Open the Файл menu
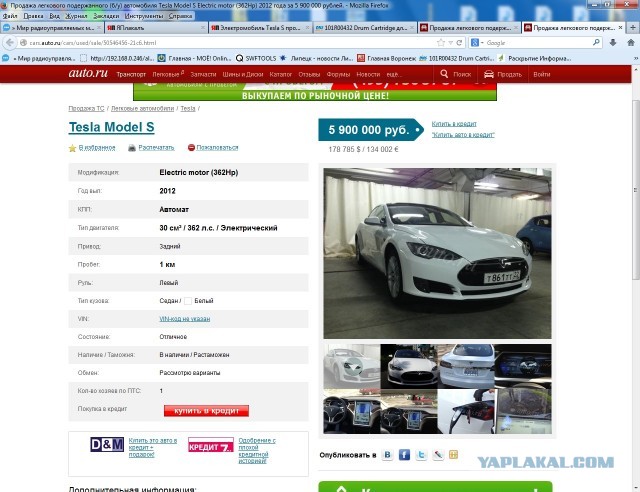The height and width of the screenshot is (492, 640). pyautogui.click(x=10, y=16)
